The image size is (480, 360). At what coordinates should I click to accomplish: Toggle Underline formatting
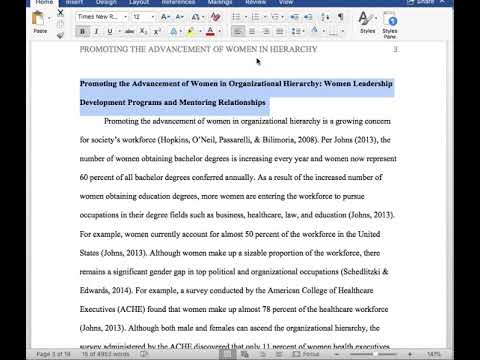[x=110, y=31]
